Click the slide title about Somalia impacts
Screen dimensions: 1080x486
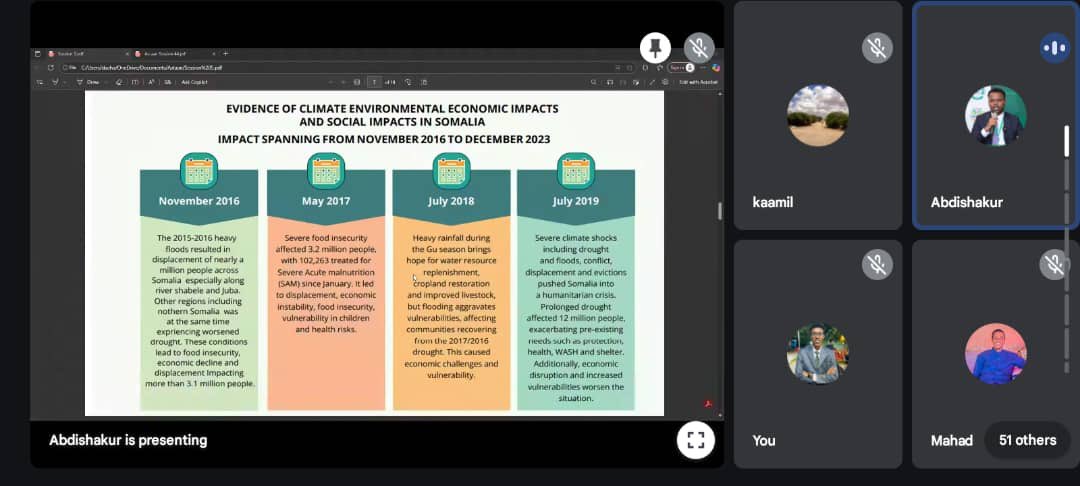tap(392, 115)
